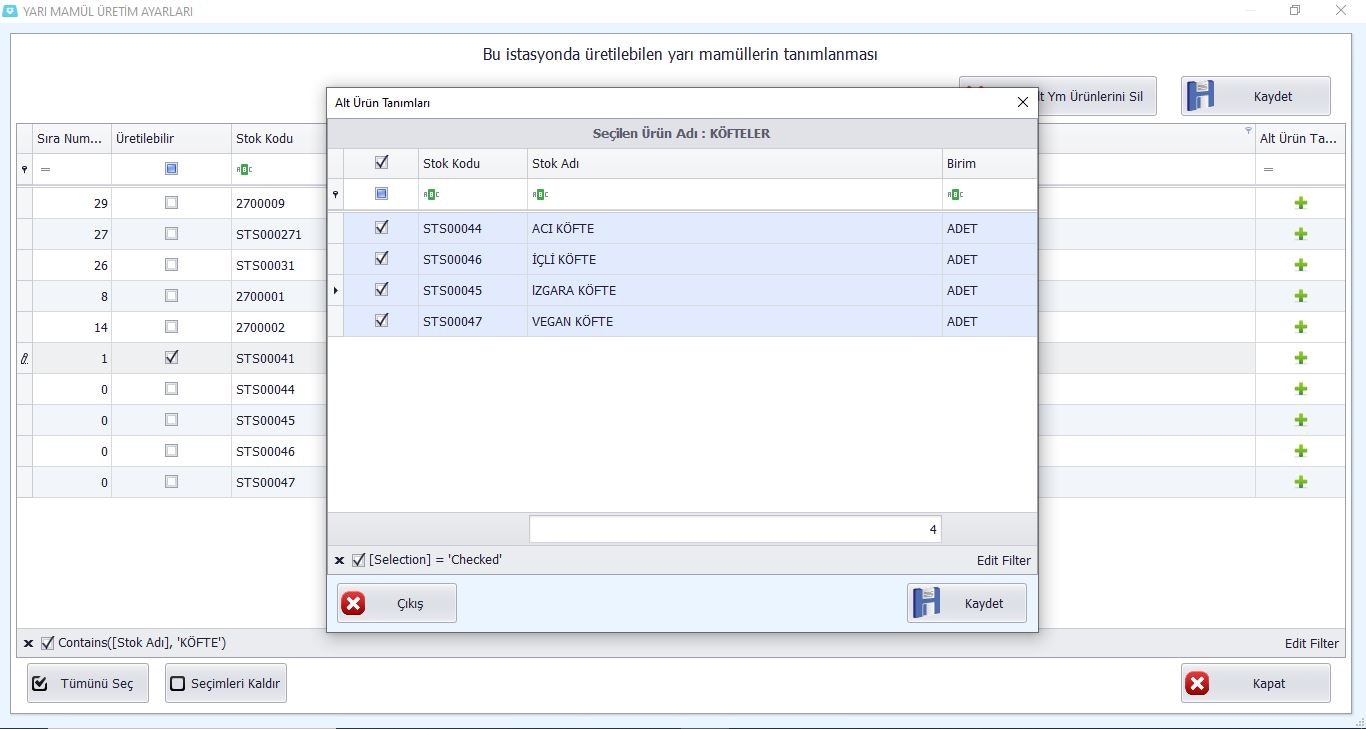Click Stok Kodu filter operator icon in dialog
The height and width of the screenshot is (729, 1366).
coord(431,195)
